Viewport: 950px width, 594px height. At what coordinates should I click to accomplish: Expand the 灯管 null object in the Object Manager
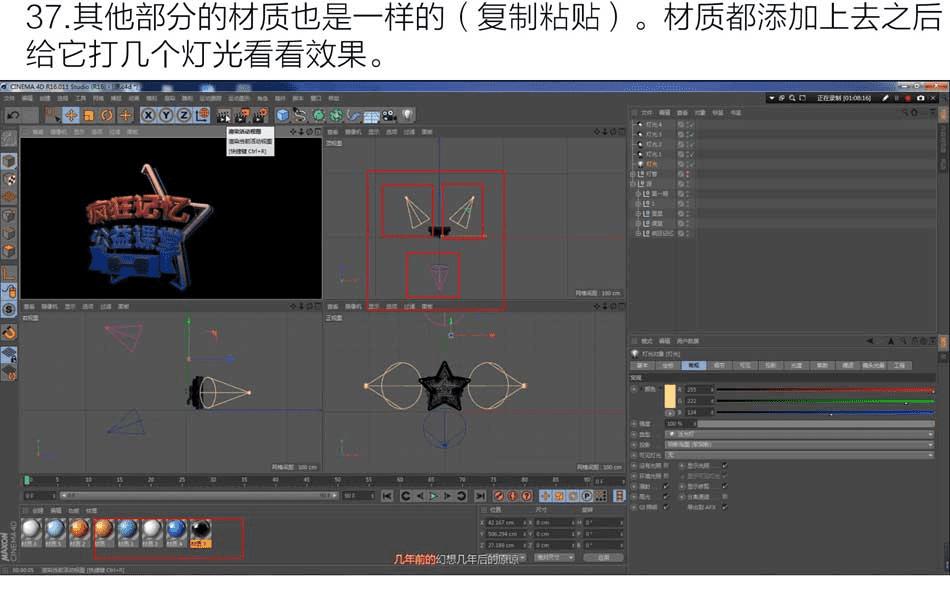point(633,174)
